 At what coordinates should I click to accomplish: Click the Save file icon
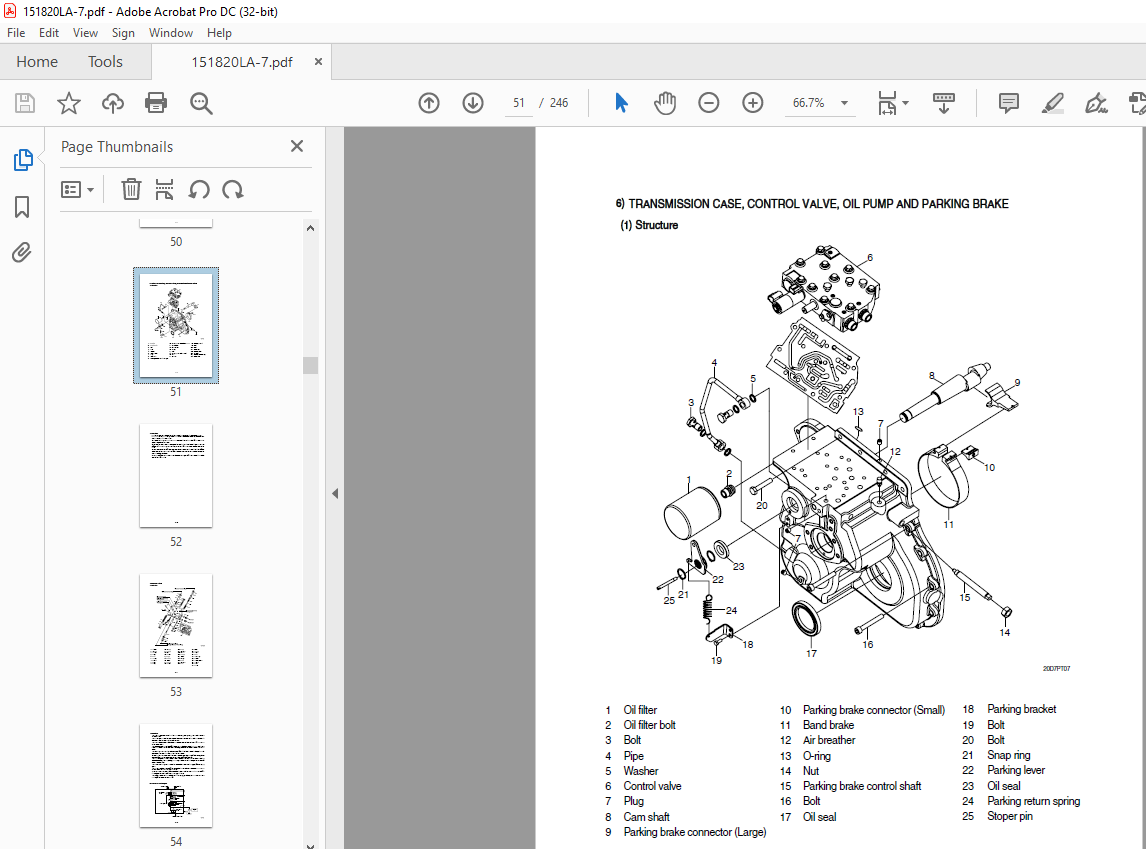(x=25, y=103)
